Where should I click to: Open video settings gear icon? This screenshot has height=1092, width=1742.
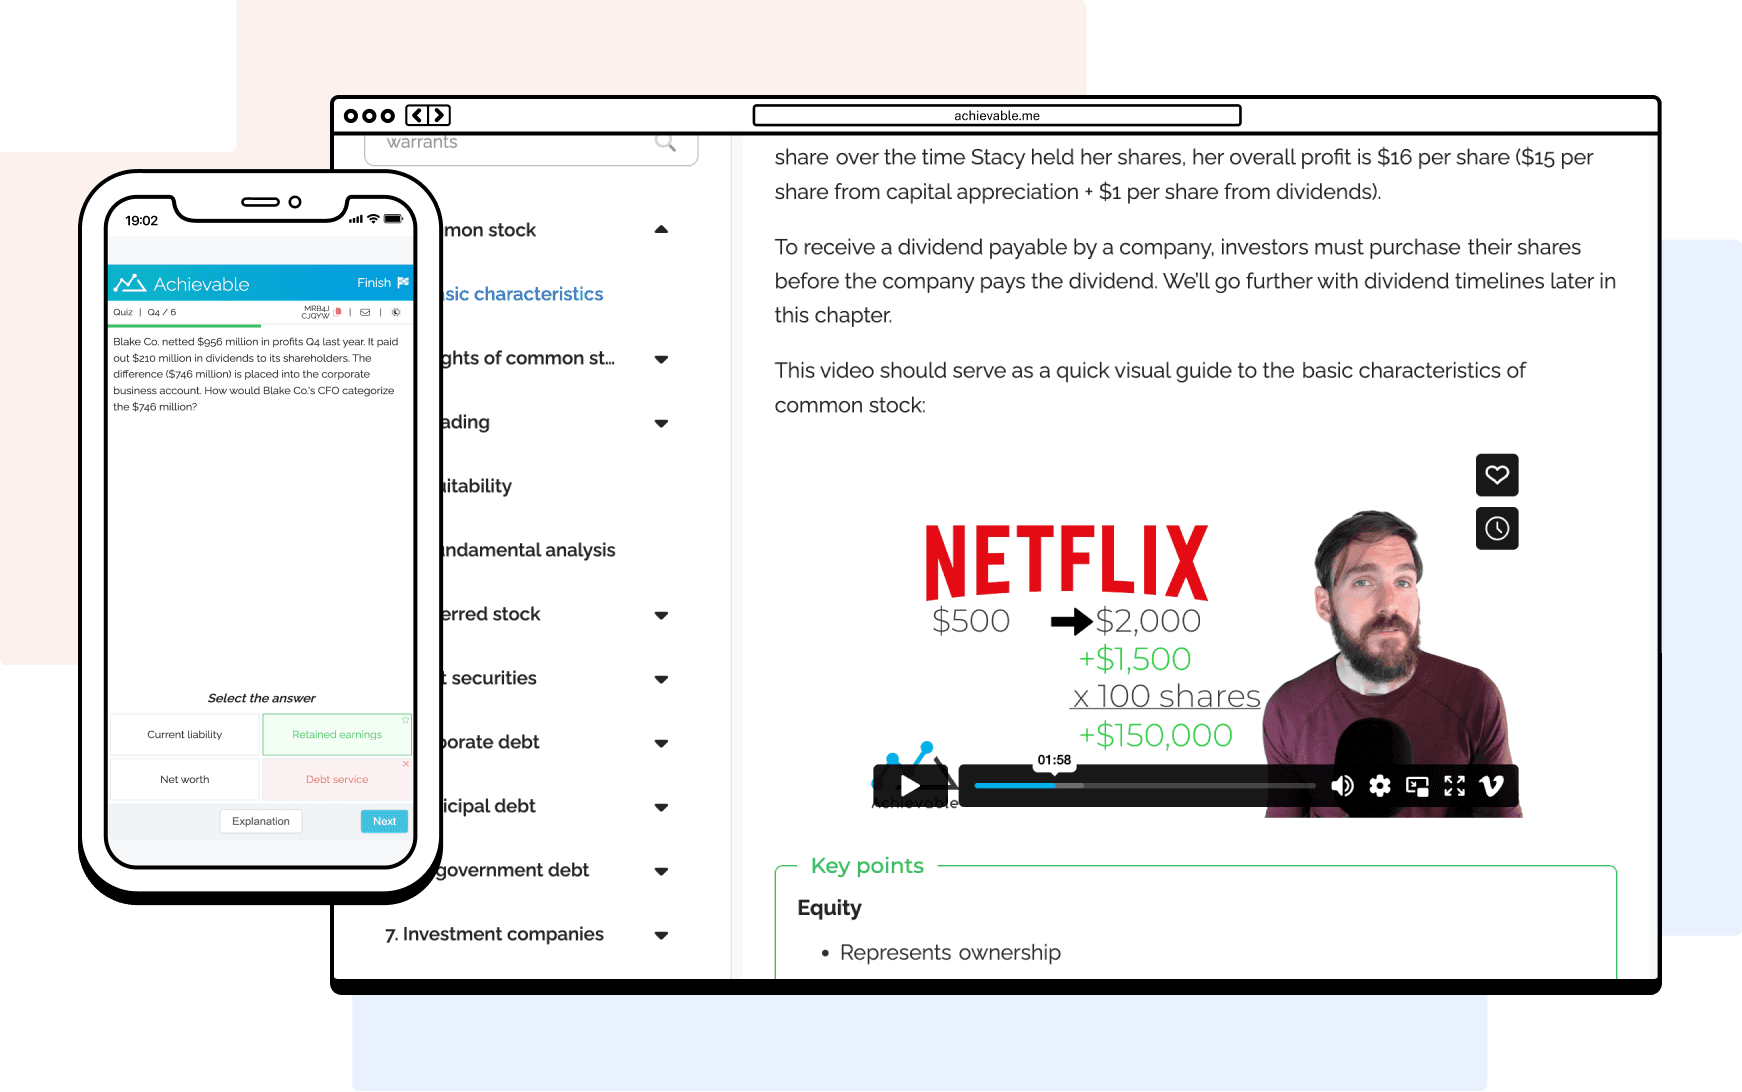(x=1380, y=786)
